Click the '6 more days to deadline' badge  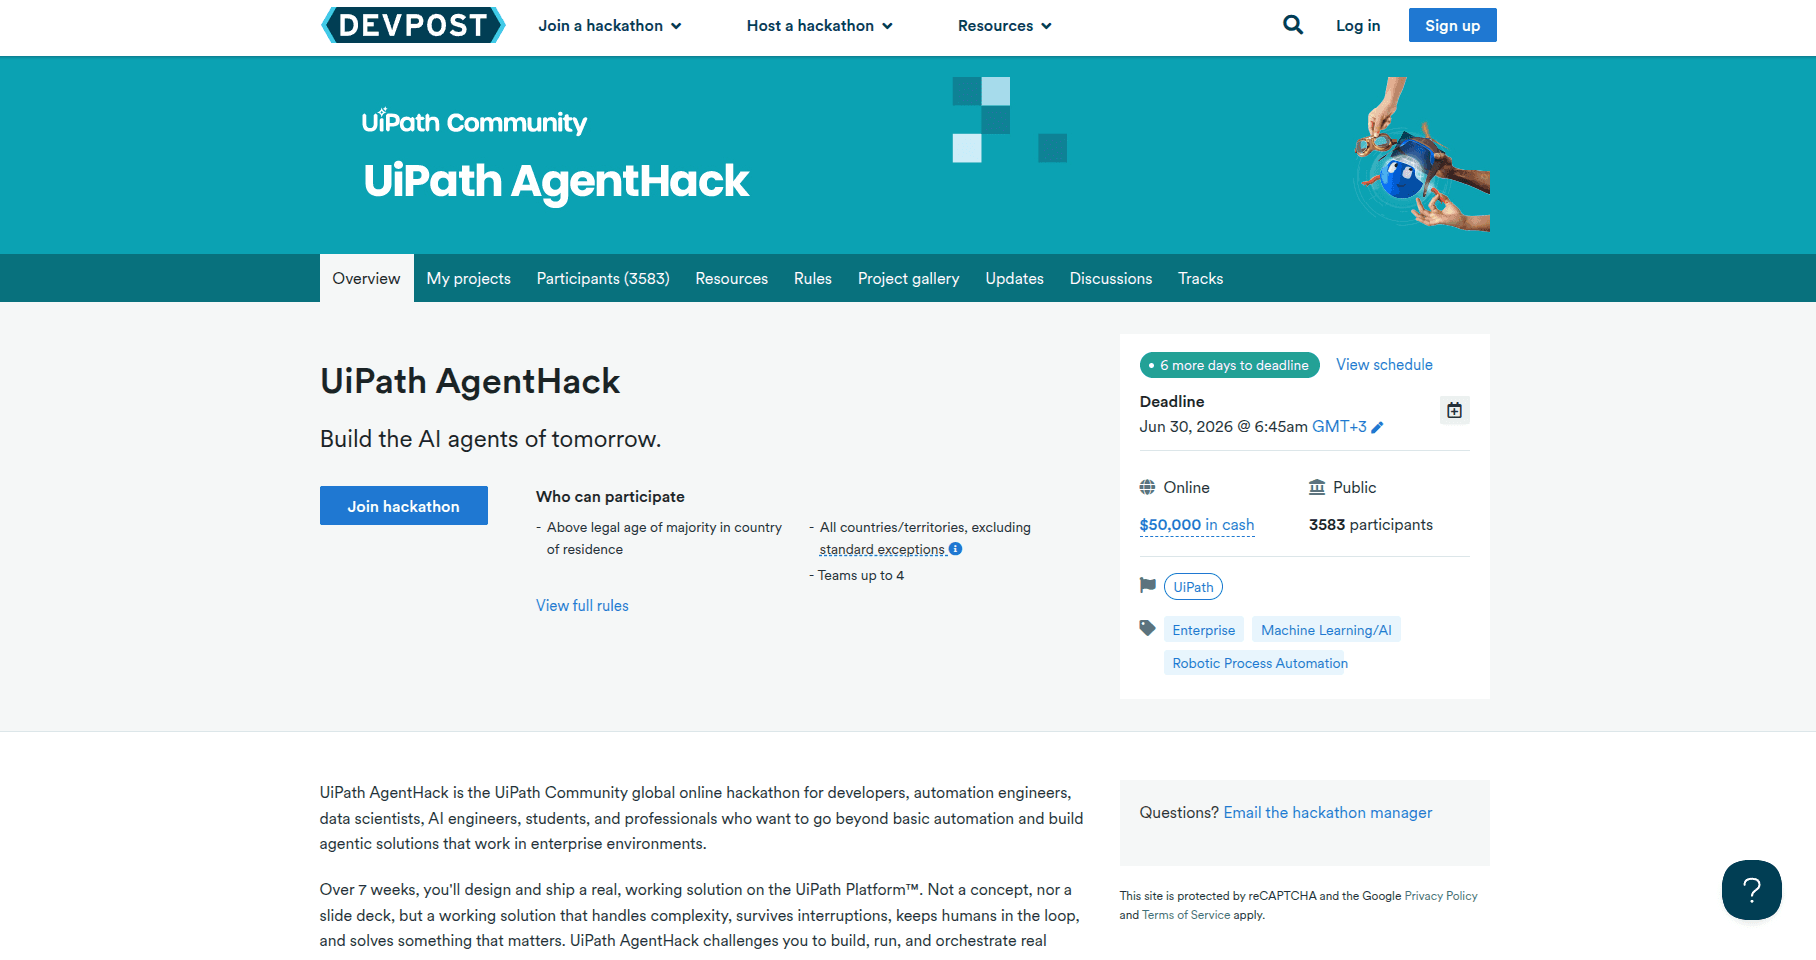tap(1229, 365)
